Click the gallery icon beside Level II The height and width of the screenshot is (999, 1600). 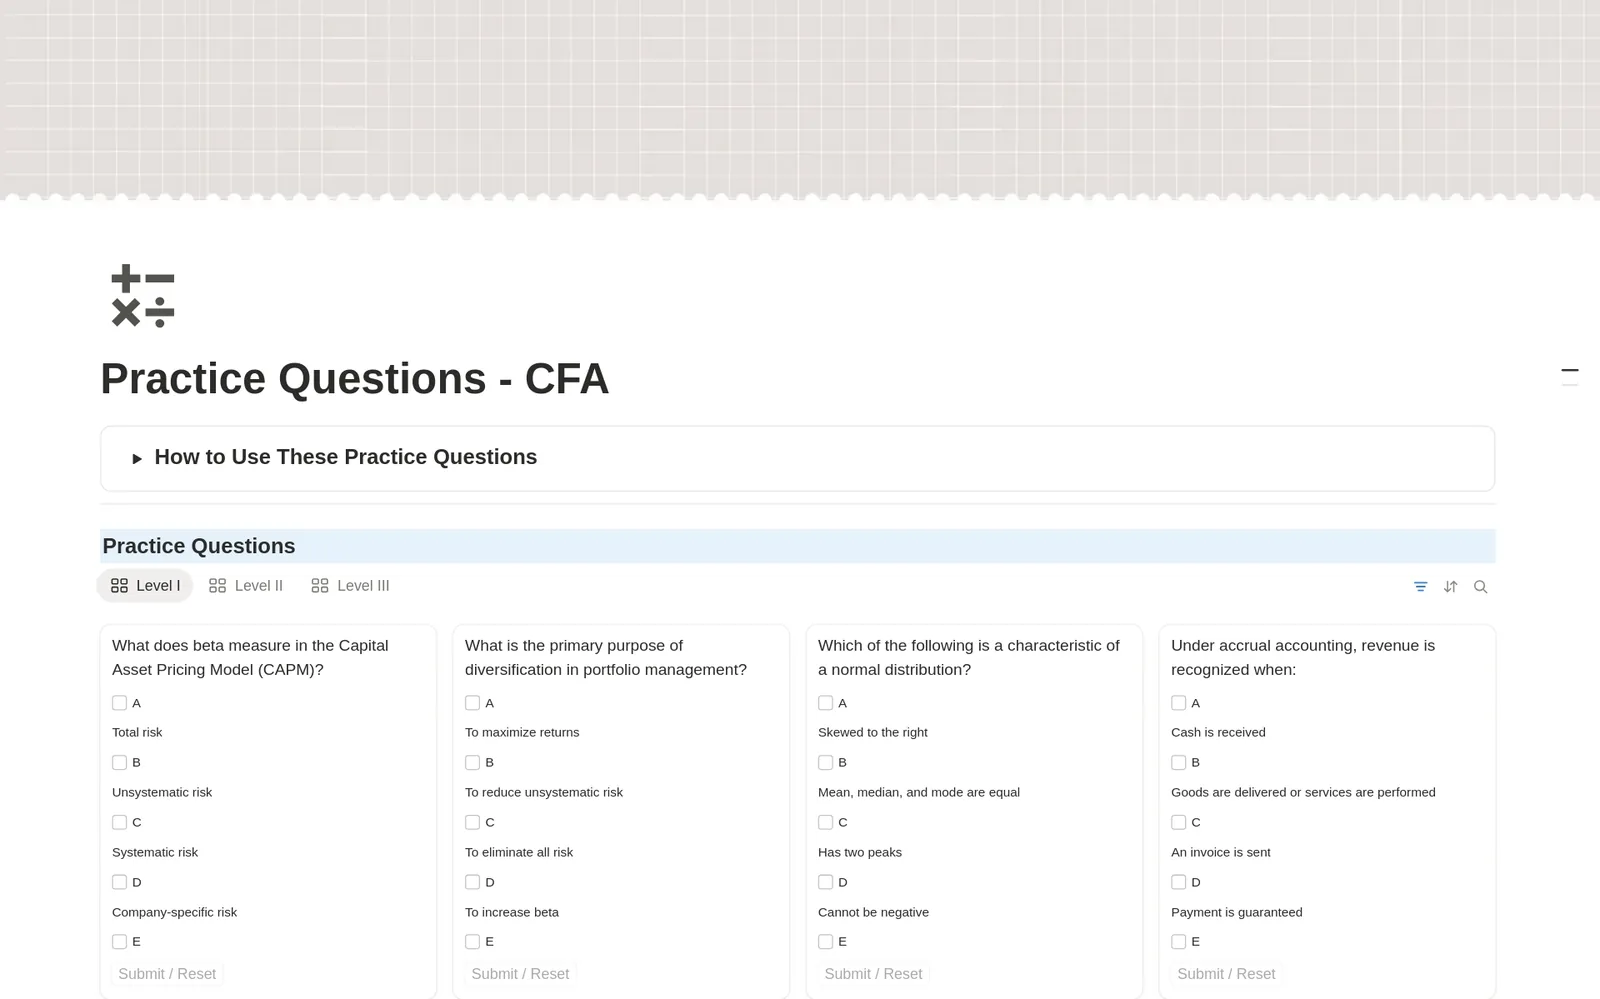217,586
